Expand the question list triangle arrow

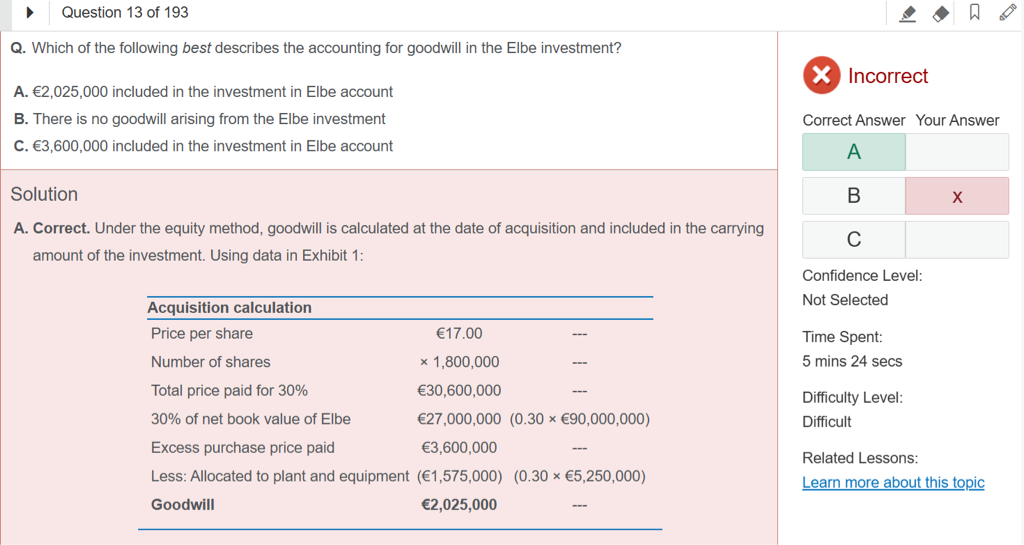click(x=30, y=13)
